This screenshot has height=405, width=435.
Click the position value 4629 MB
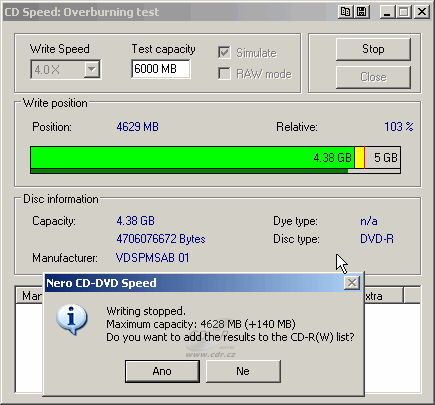coord(137,127)
